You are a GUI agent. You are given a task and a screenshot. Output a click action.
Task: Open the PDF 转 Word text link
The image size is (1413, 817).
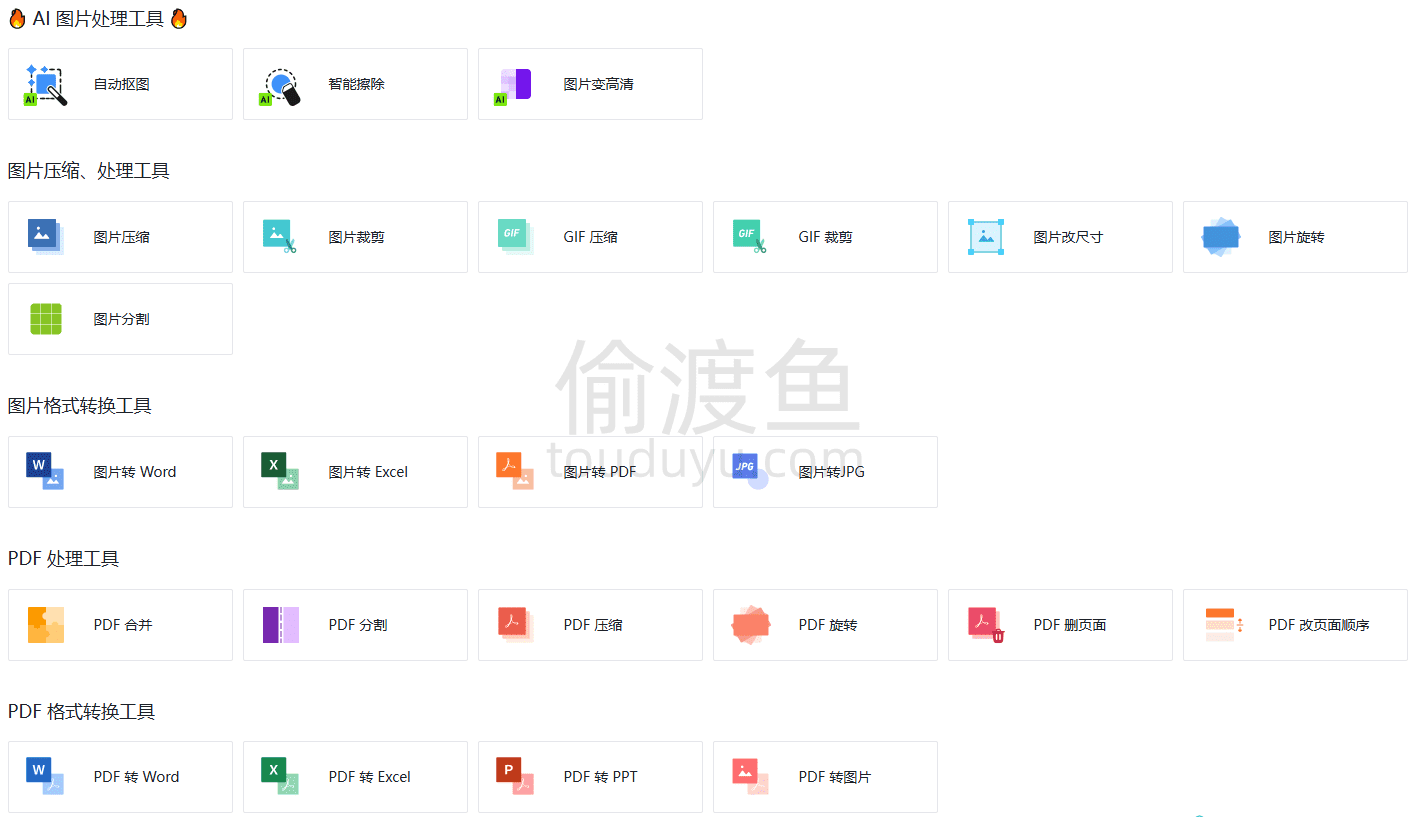pos(137,777)
